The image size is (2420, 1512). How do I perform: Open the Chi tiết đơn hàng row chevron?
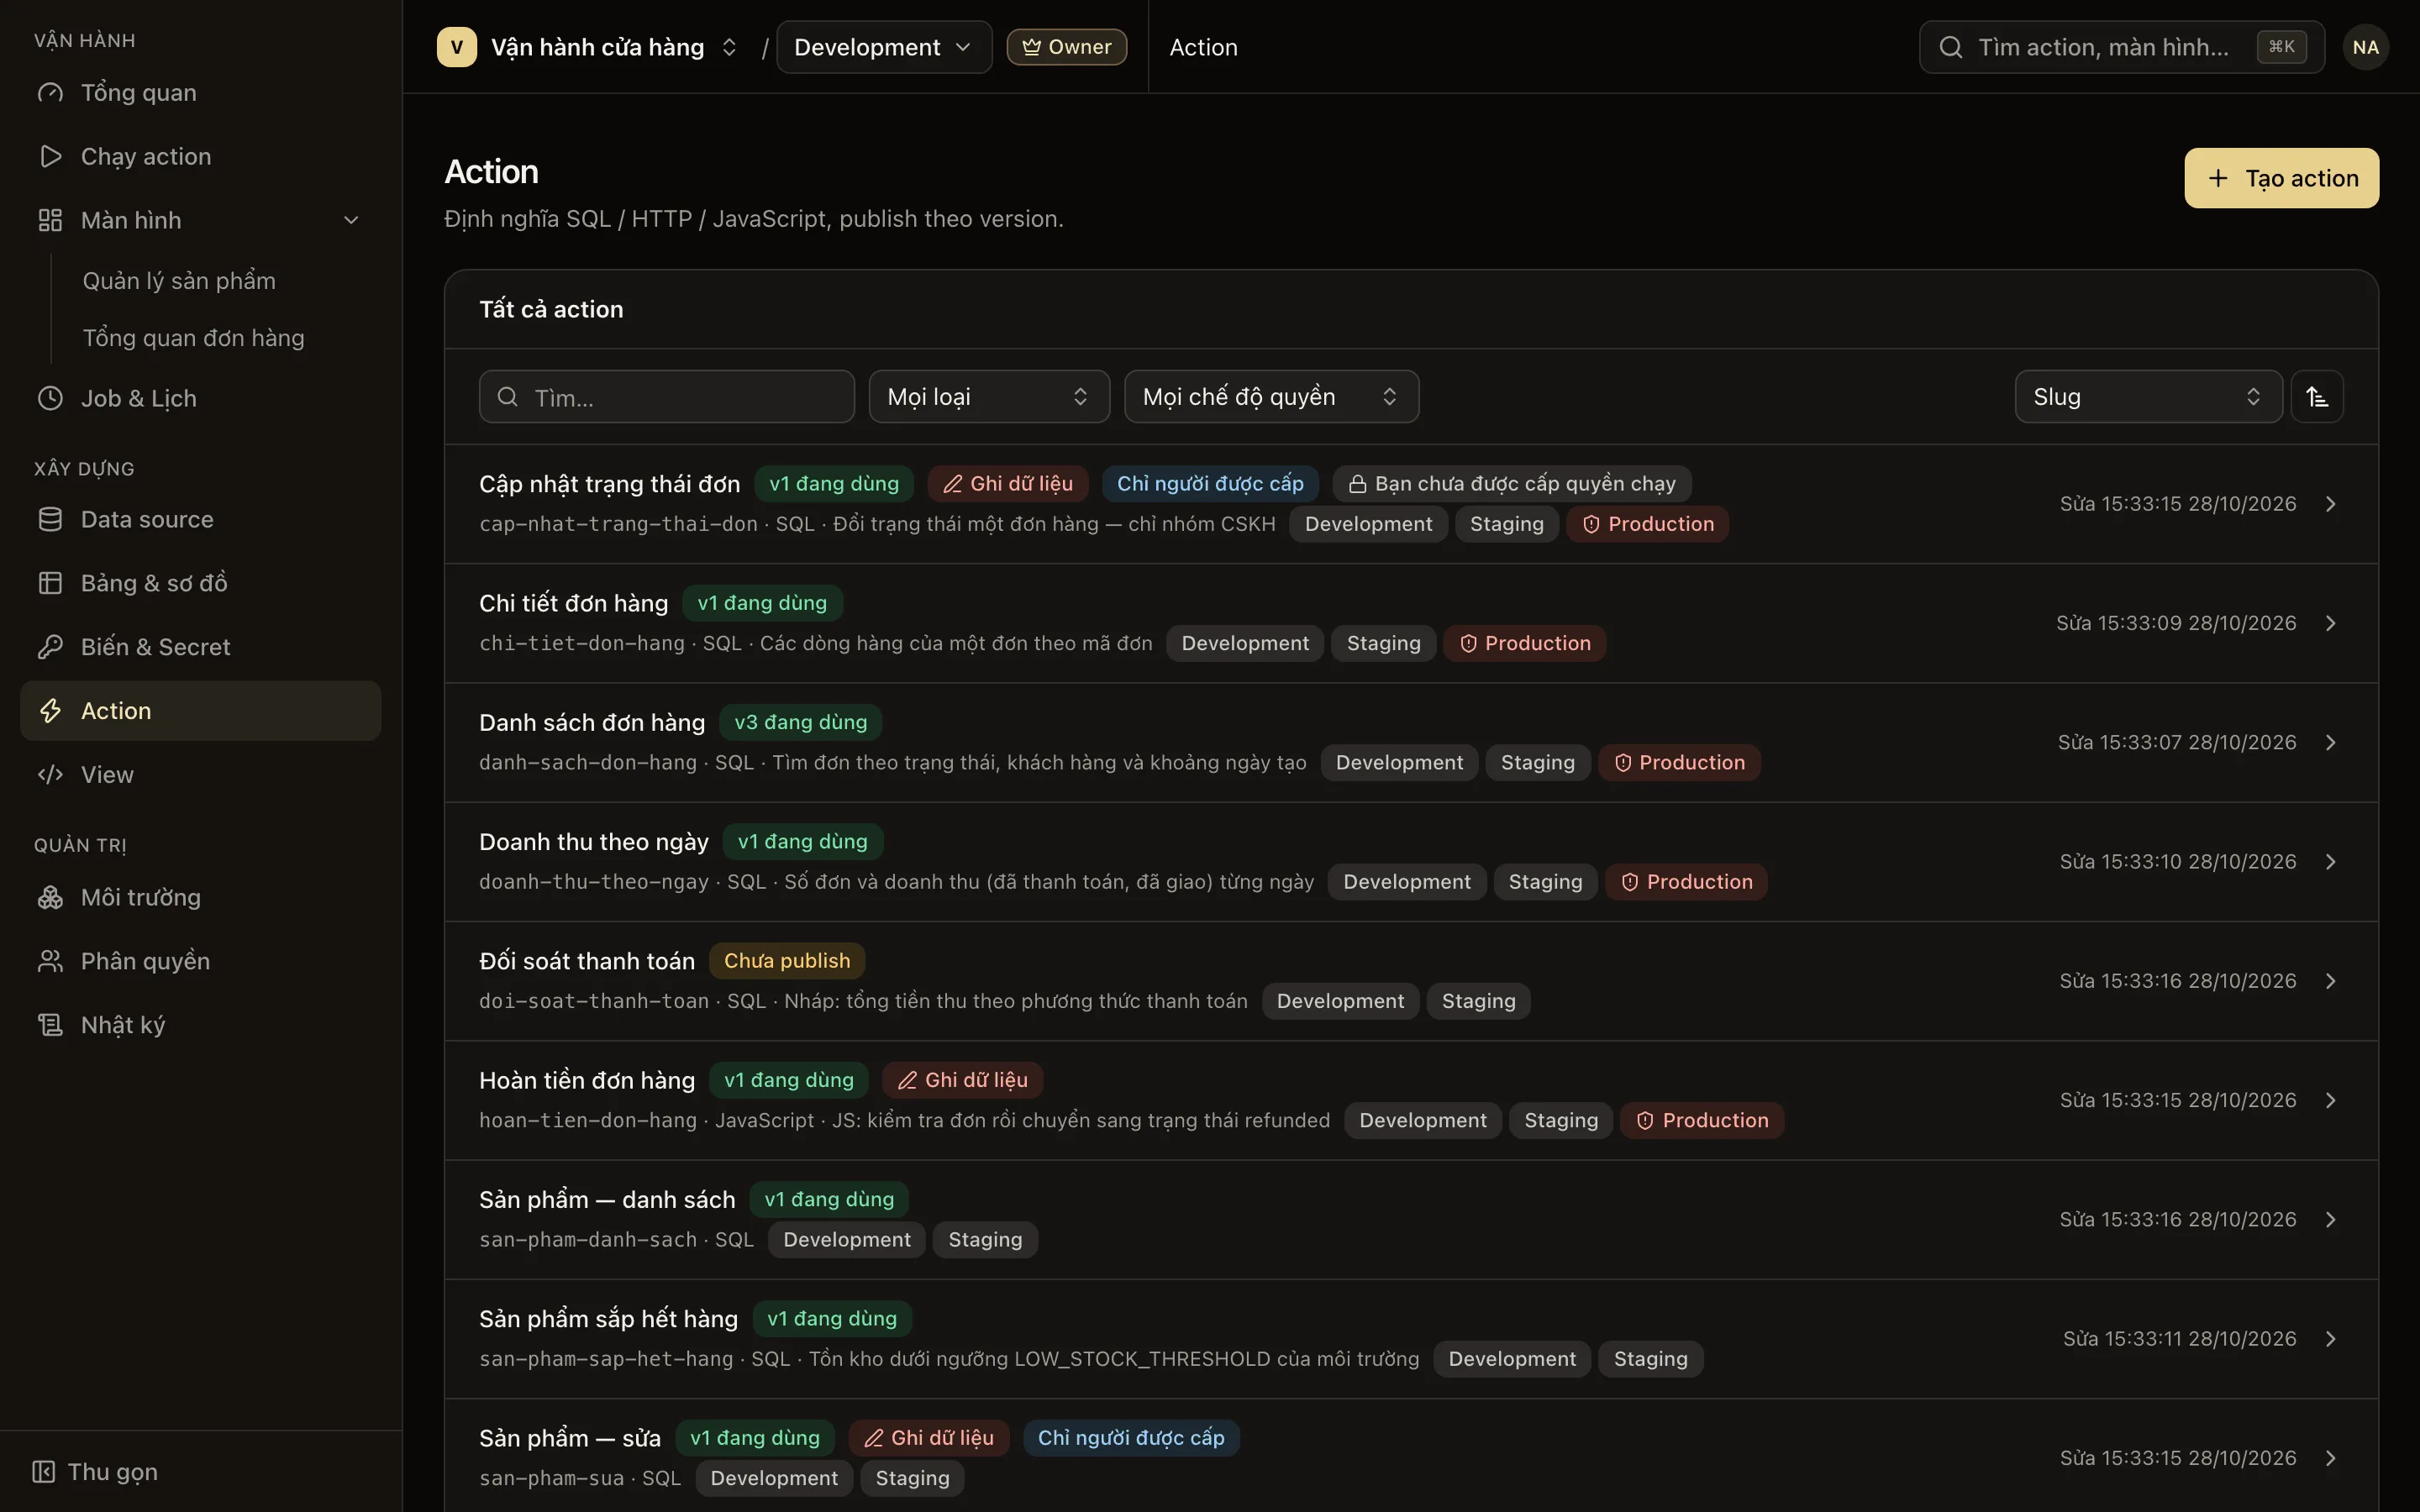(2330, 623)
